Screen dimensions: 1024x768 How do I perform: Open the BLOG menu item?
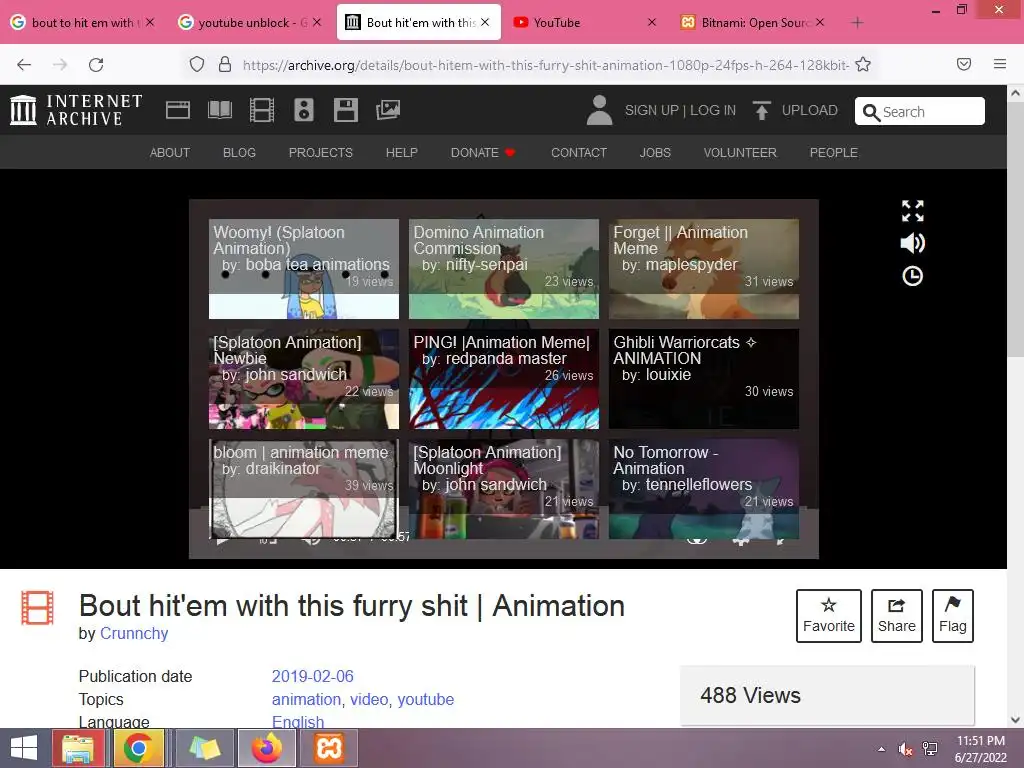click(x=239, y=152)
